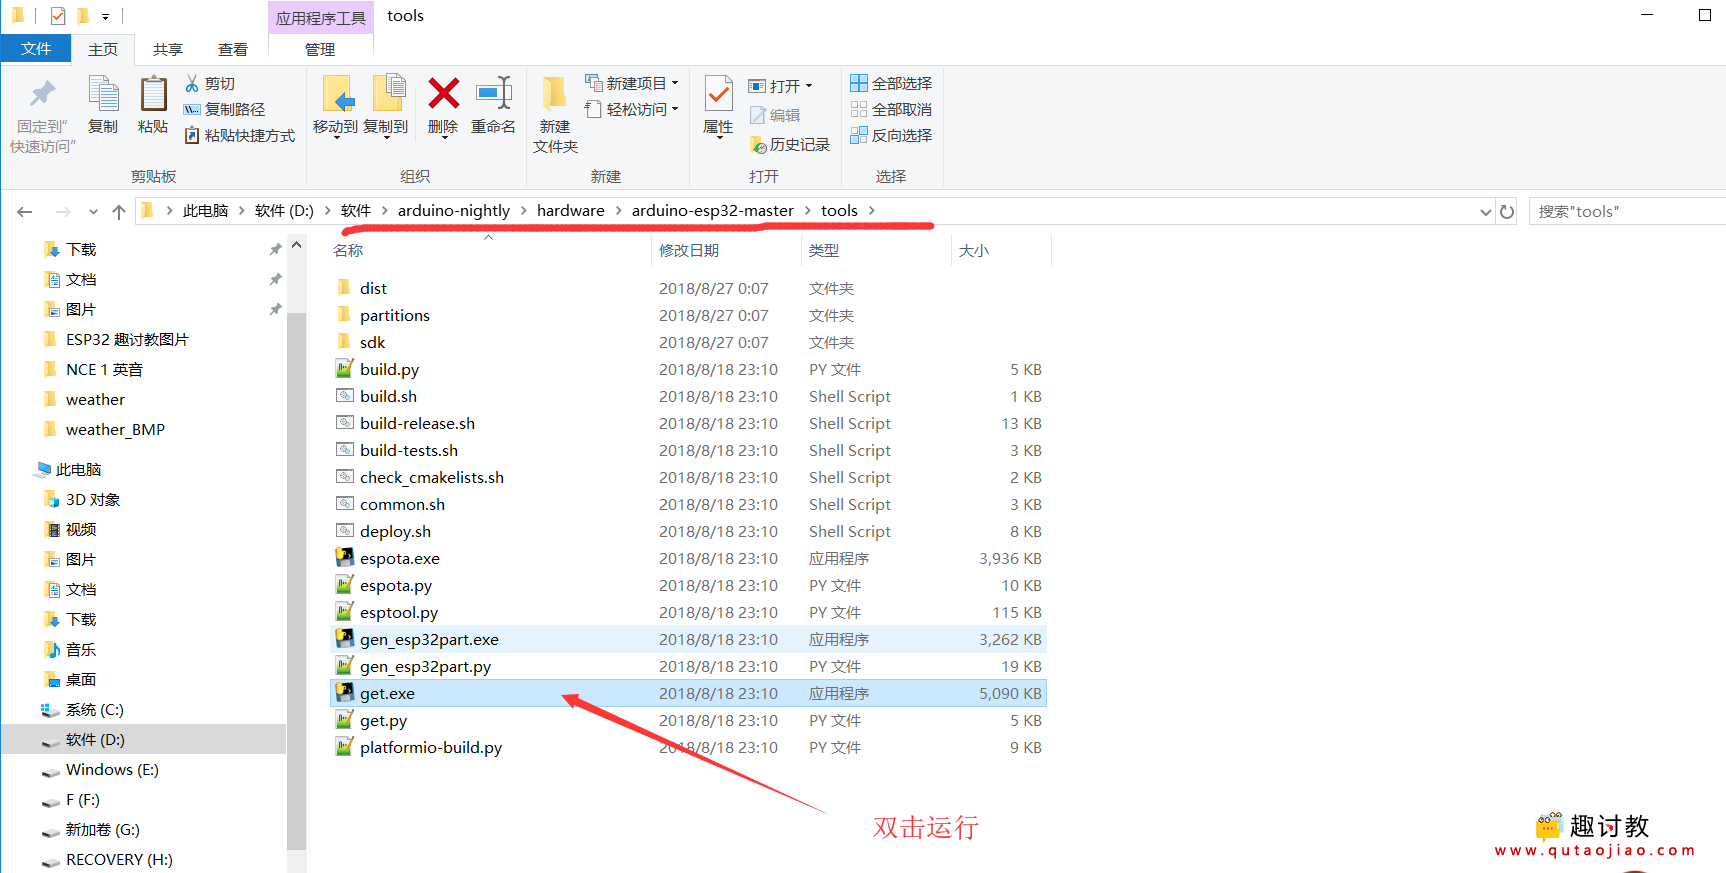Switch to the Home tab
Screen dimensions: 1726x873
click(x=103, y=49)
